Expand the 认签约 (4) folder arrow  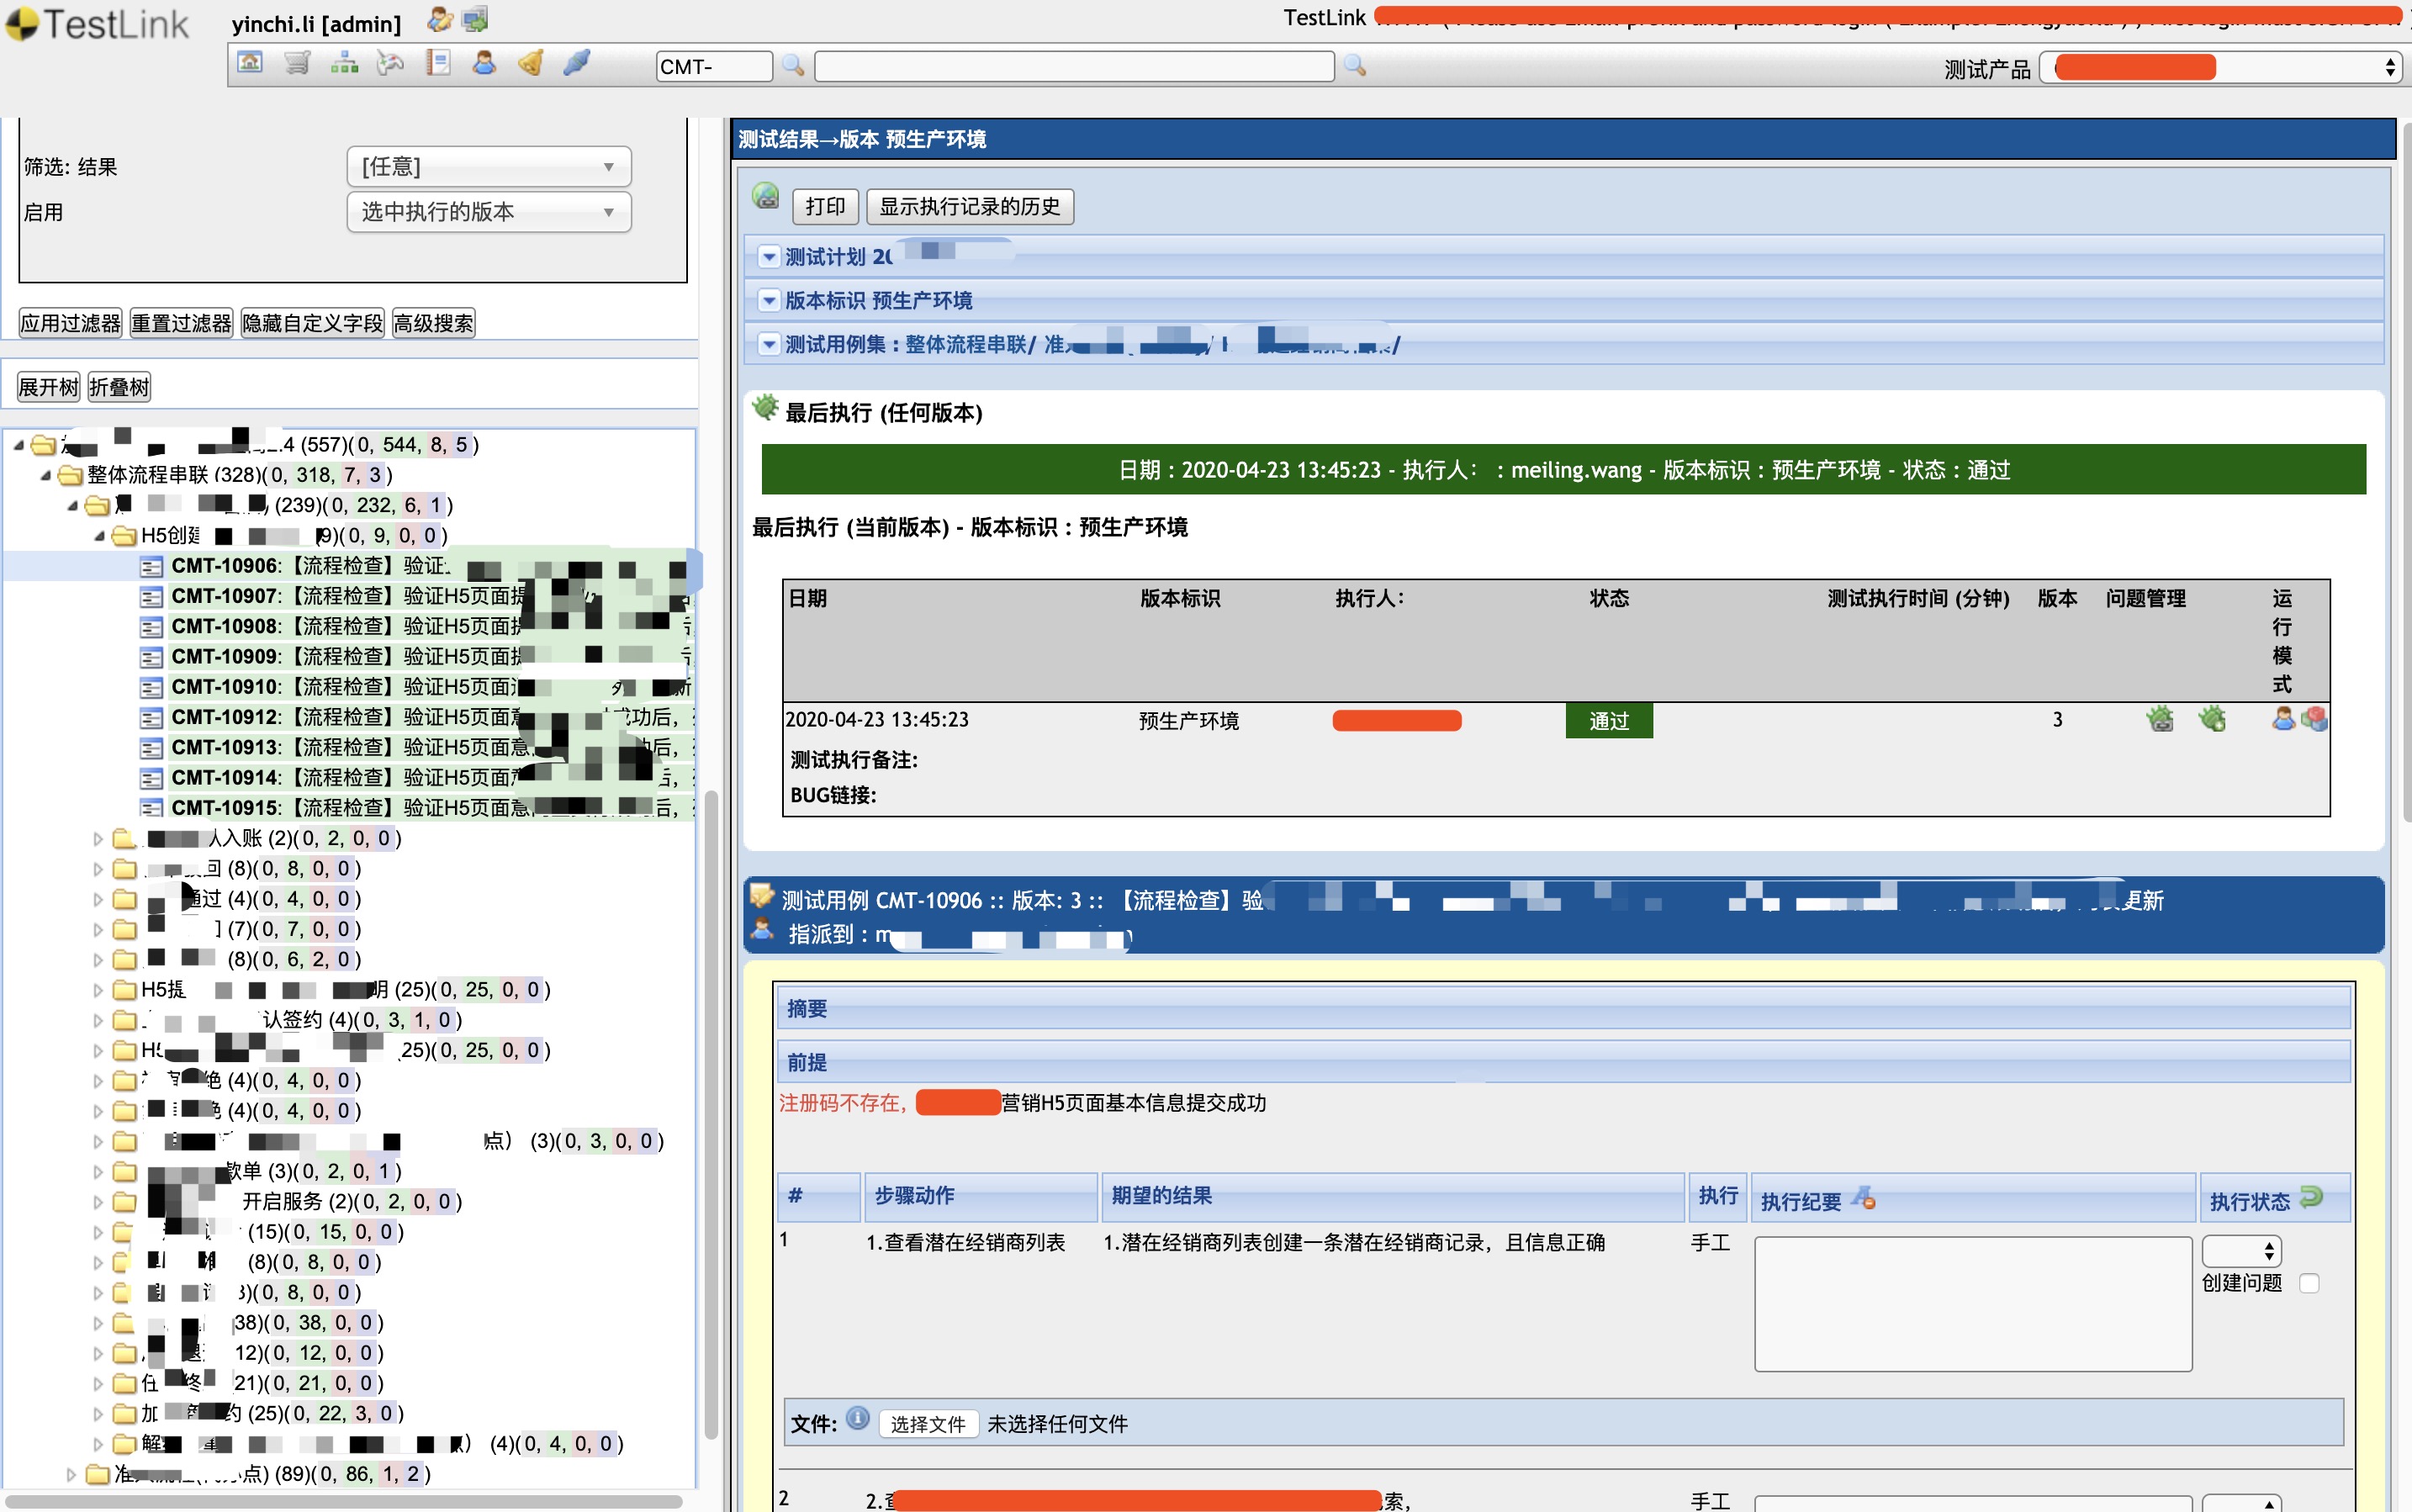click(98, 1020)
